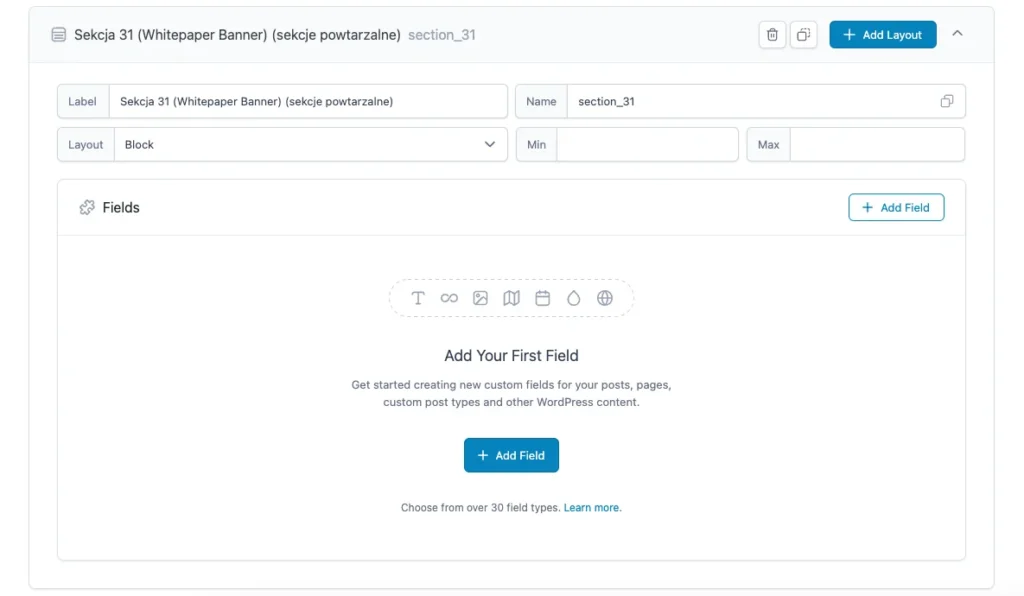Click the puzzle piece Fields icon

(x=87, y=208)
